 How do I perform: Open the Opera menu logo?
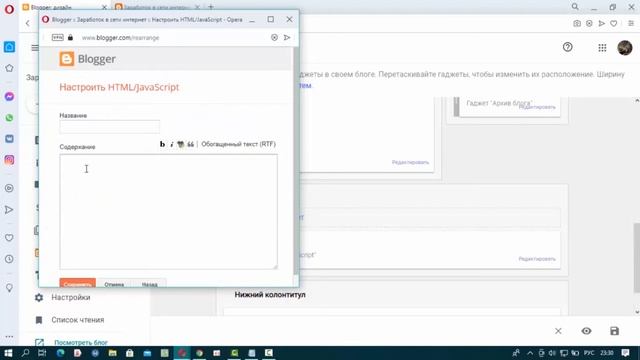(9, 9)
